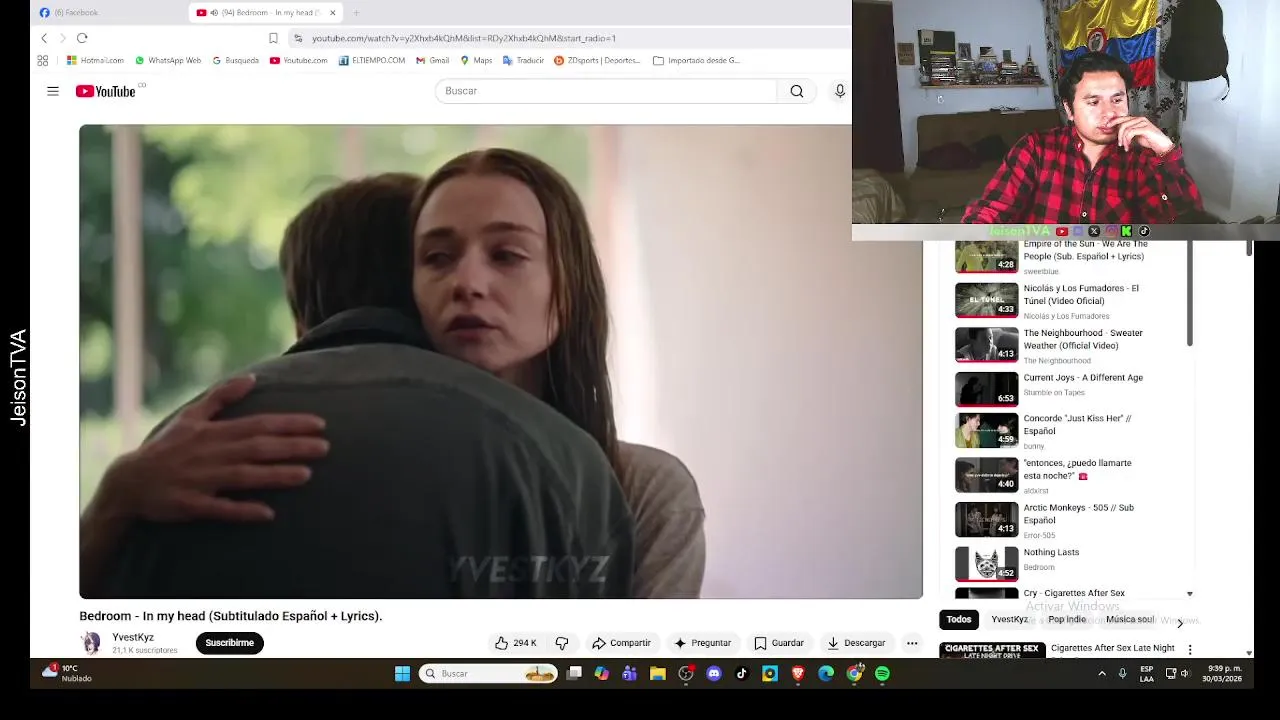Bookmark this page using the bookmark icon
Screen dimensions: 1280x720
(273, 38)
